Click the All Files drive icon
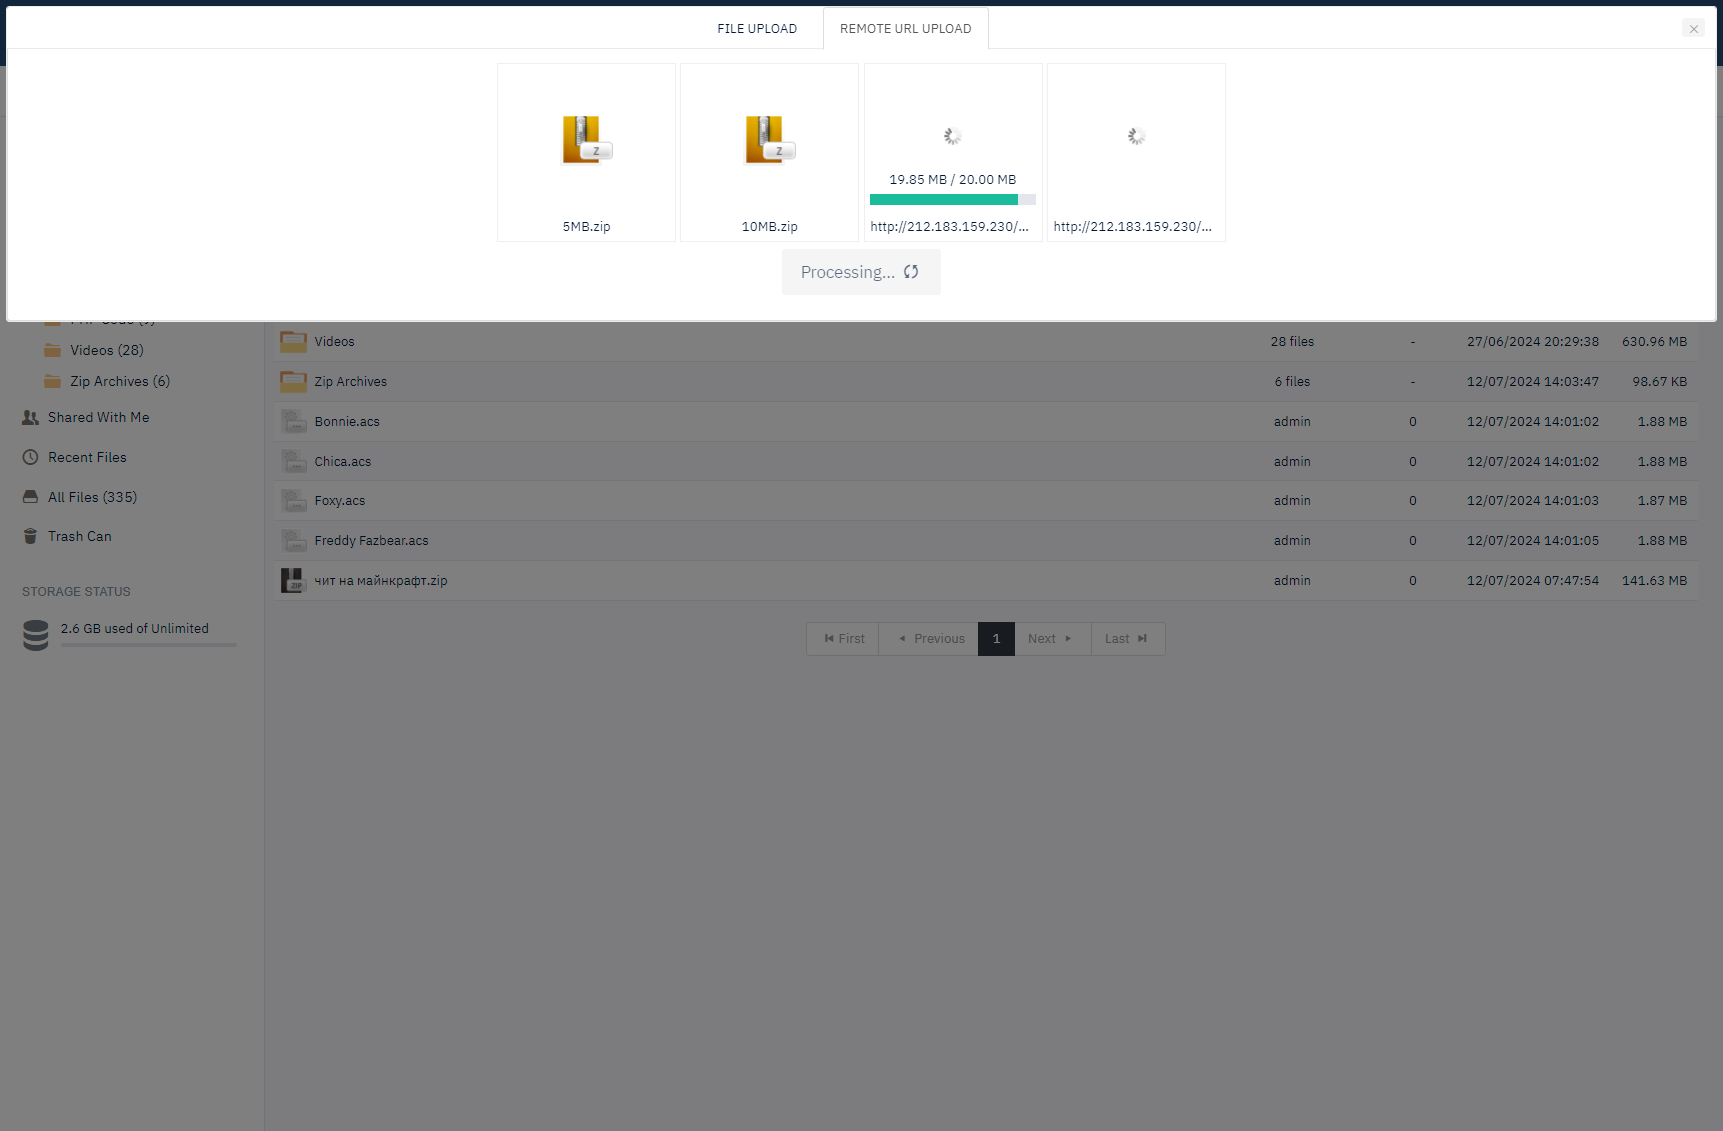The width and height of the screenshot is (1723, 1131). click(31, 497)
